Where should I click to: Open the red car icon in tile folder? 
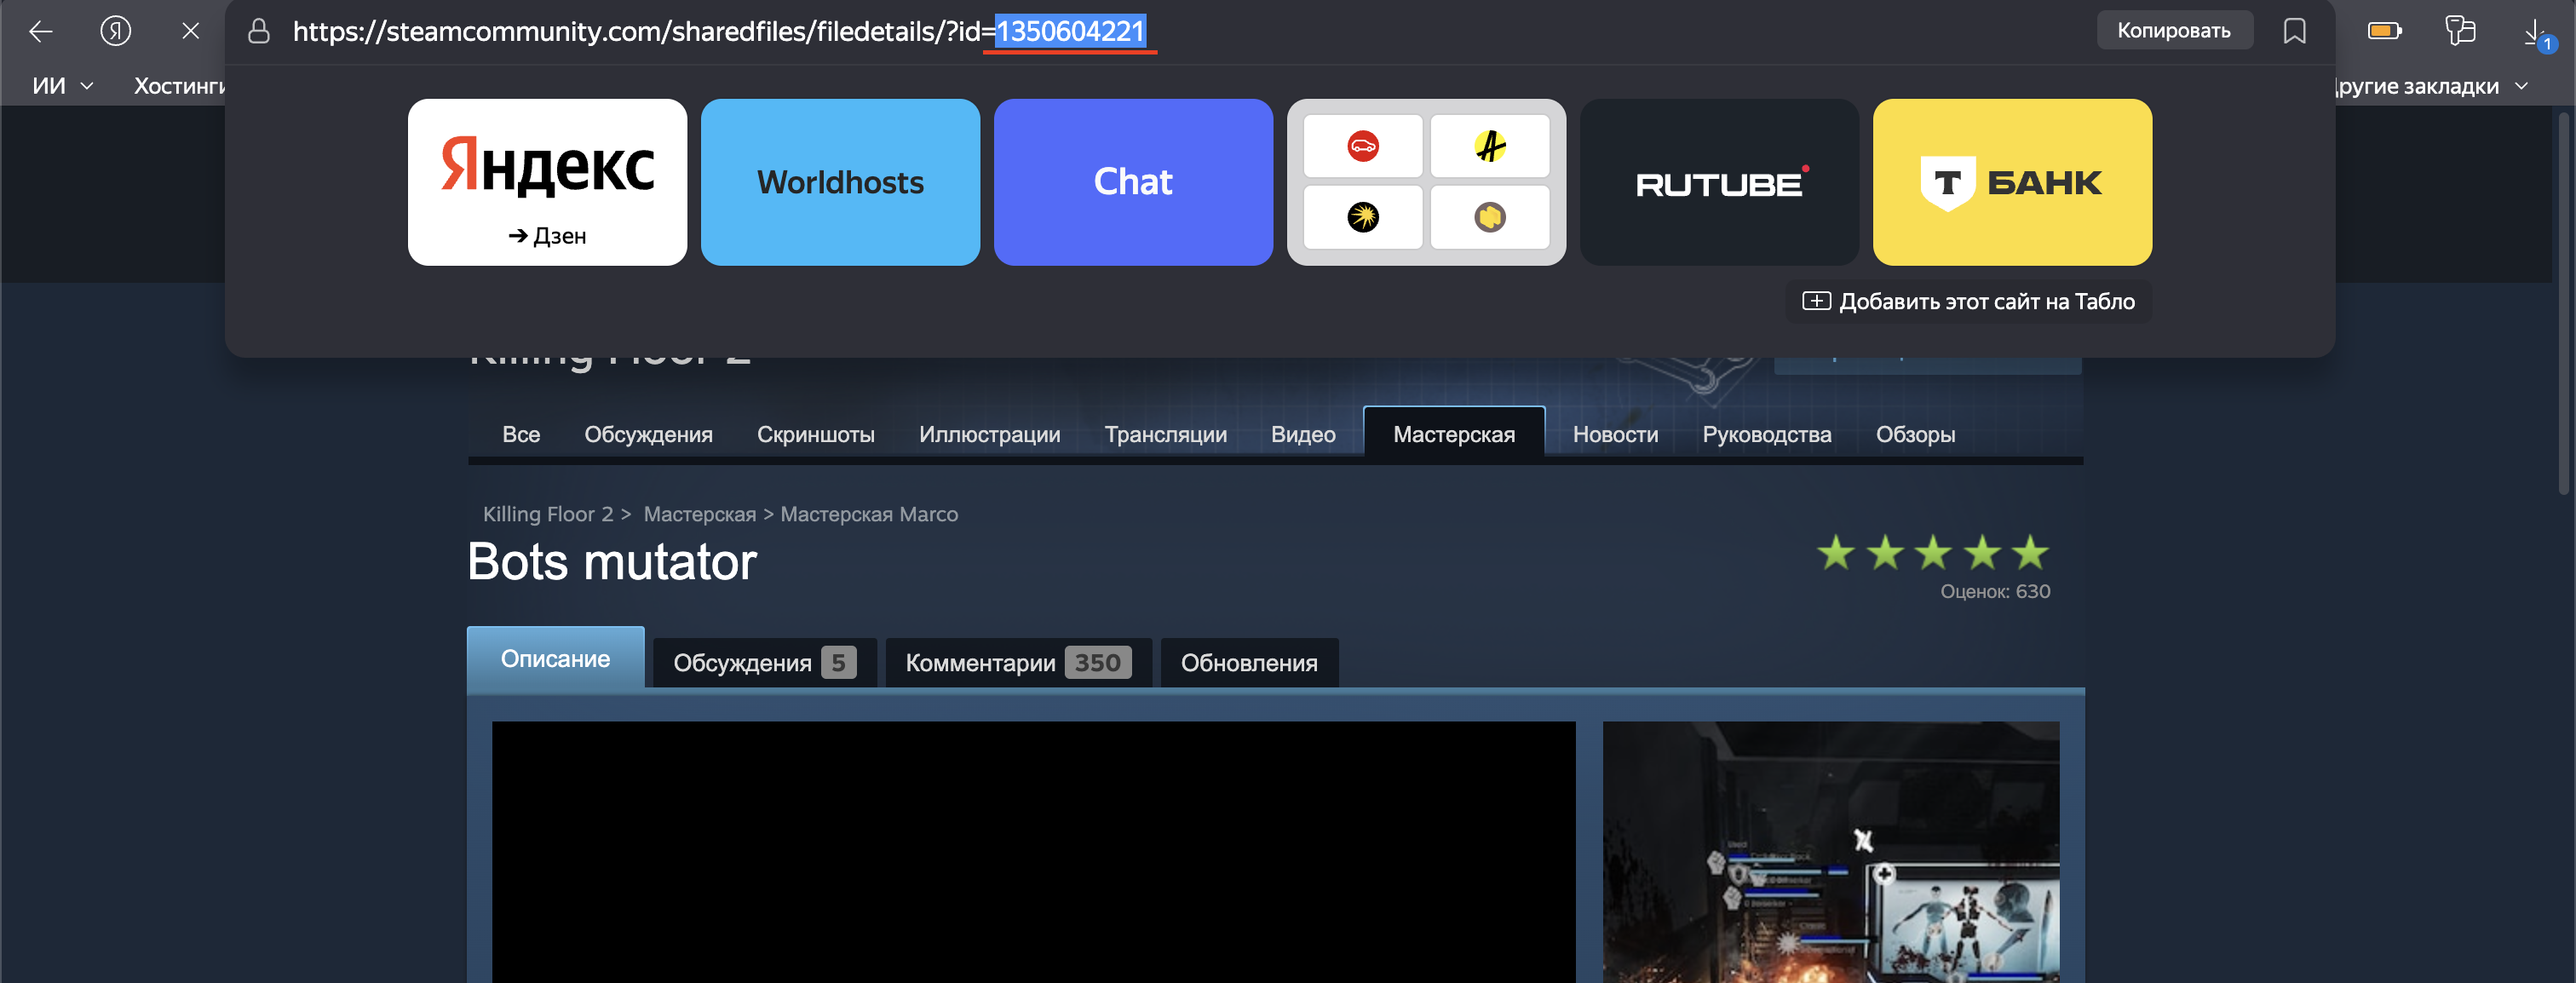[x=1363, y=147]
